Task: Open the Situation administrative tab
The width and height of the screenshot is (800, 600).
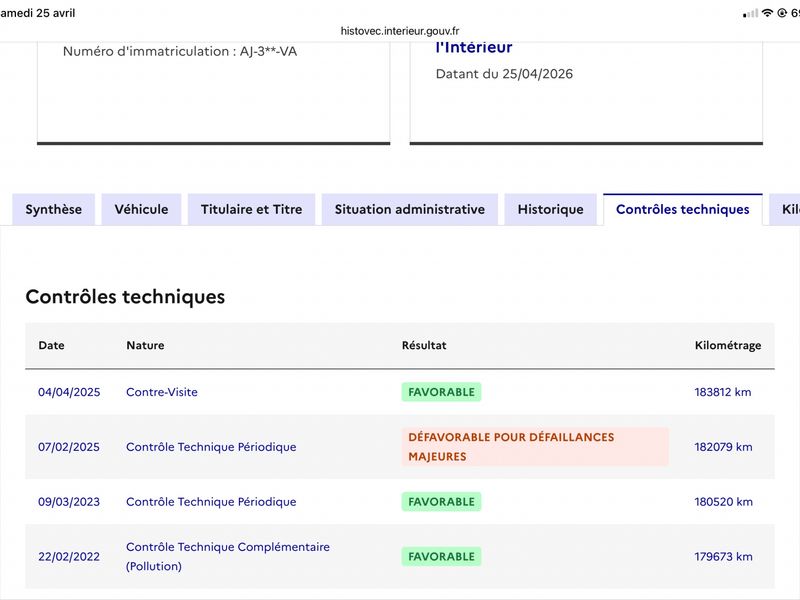Action: [x=409, y=209]
